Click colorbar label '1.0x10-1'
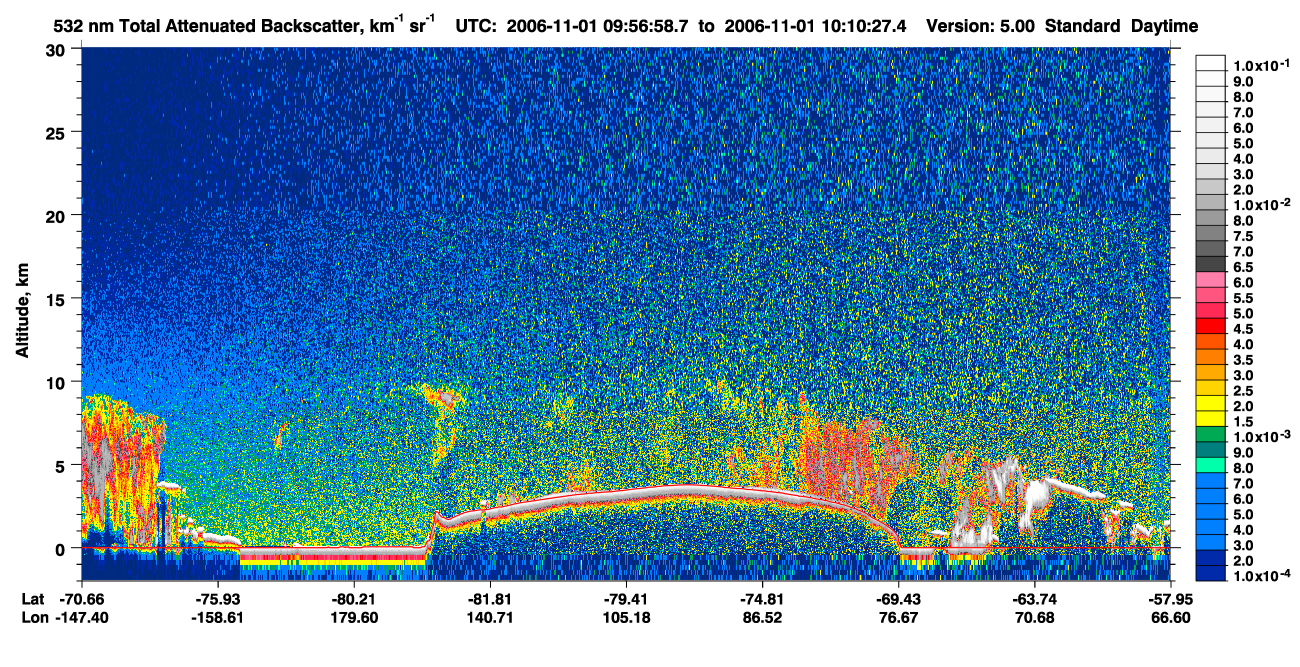The image size is (1300, 667). (1264, 65)
